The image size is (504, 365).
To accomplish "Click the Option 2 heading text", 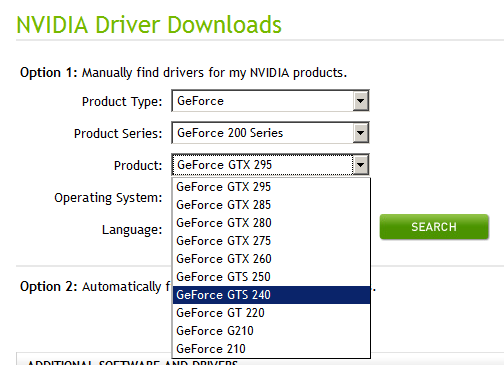I will point(95,287).
